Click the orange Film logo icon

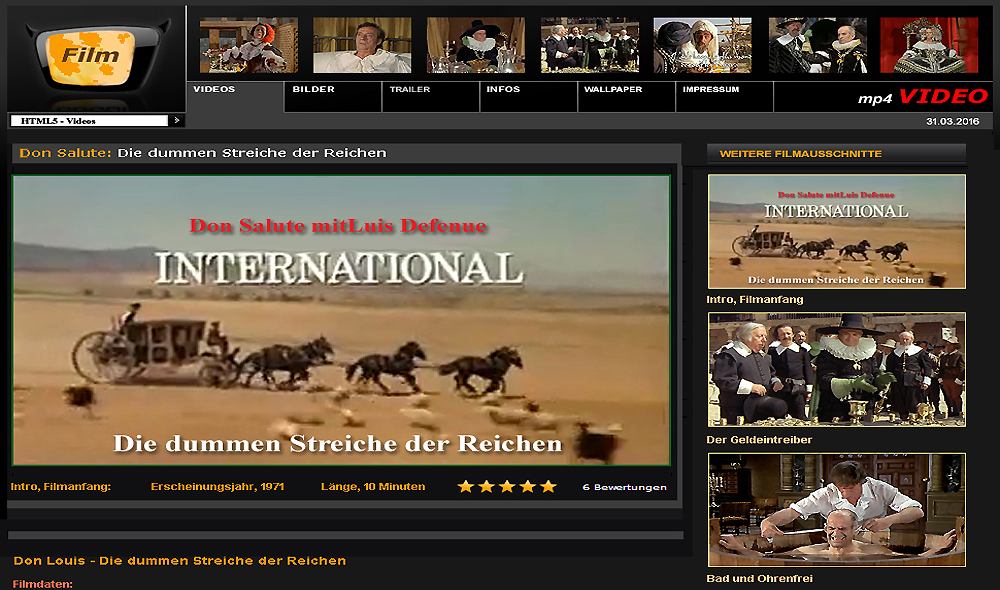[92, 56]
